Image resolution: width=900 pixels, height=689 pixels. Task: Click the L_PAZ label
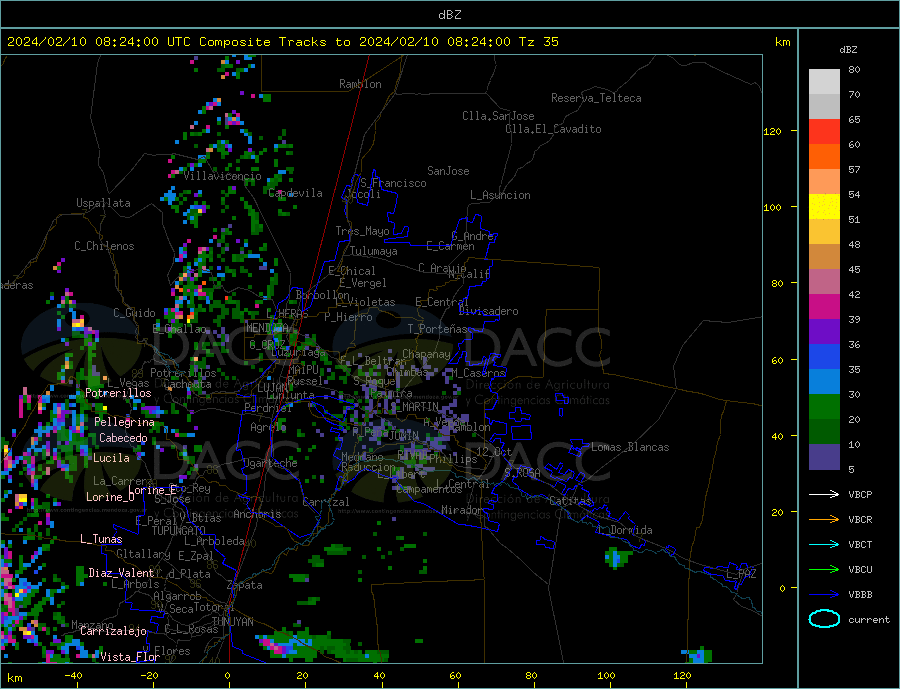(x=741, y=574)
